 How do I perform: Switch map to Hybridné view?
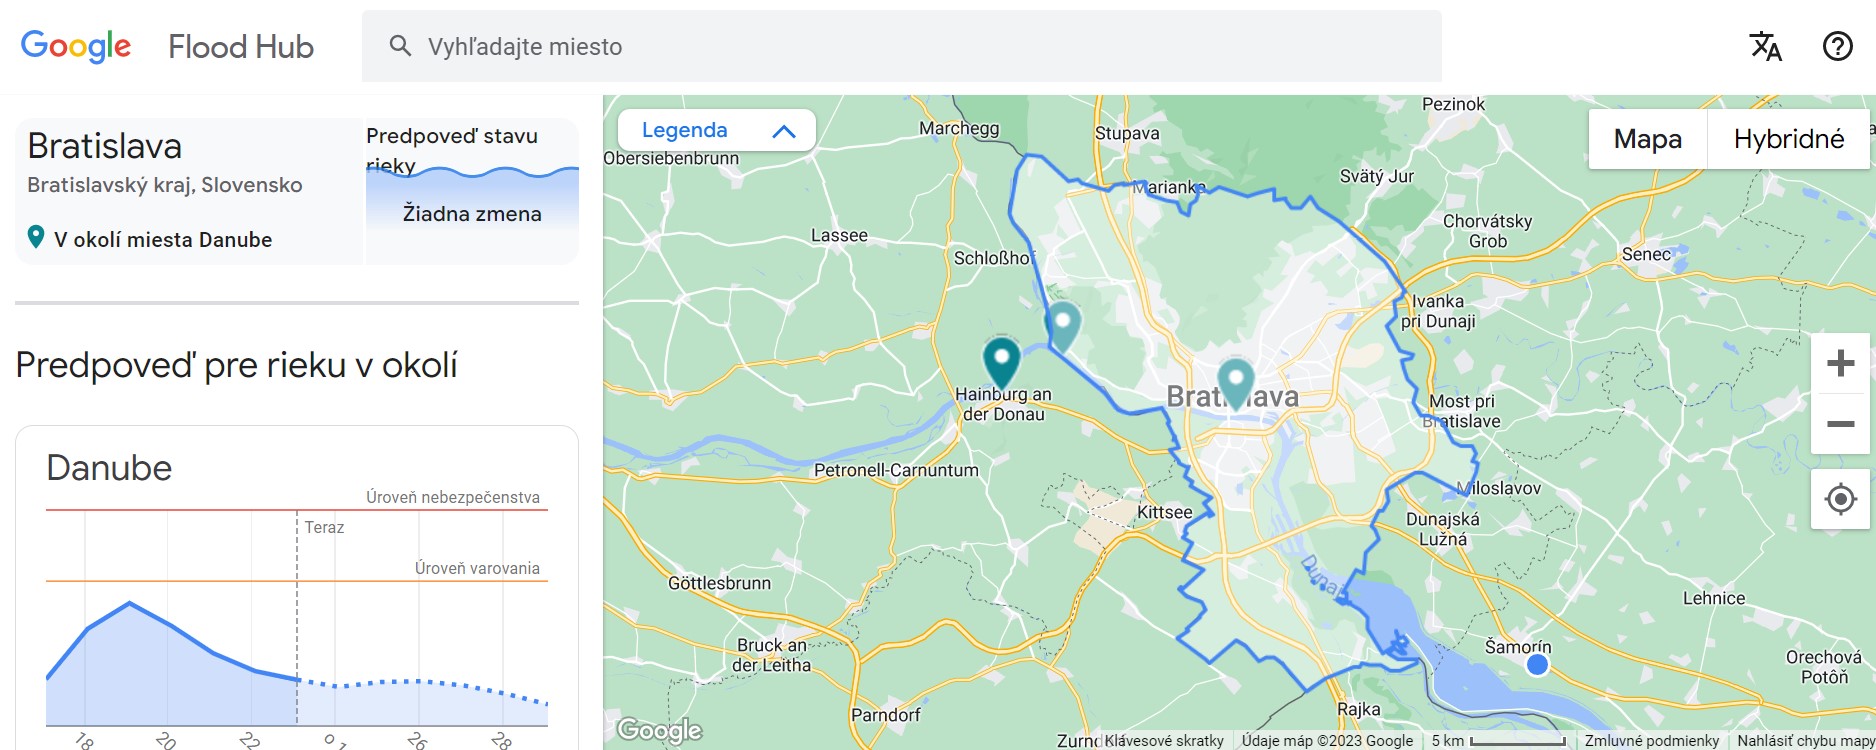(x=1788, y=139)
